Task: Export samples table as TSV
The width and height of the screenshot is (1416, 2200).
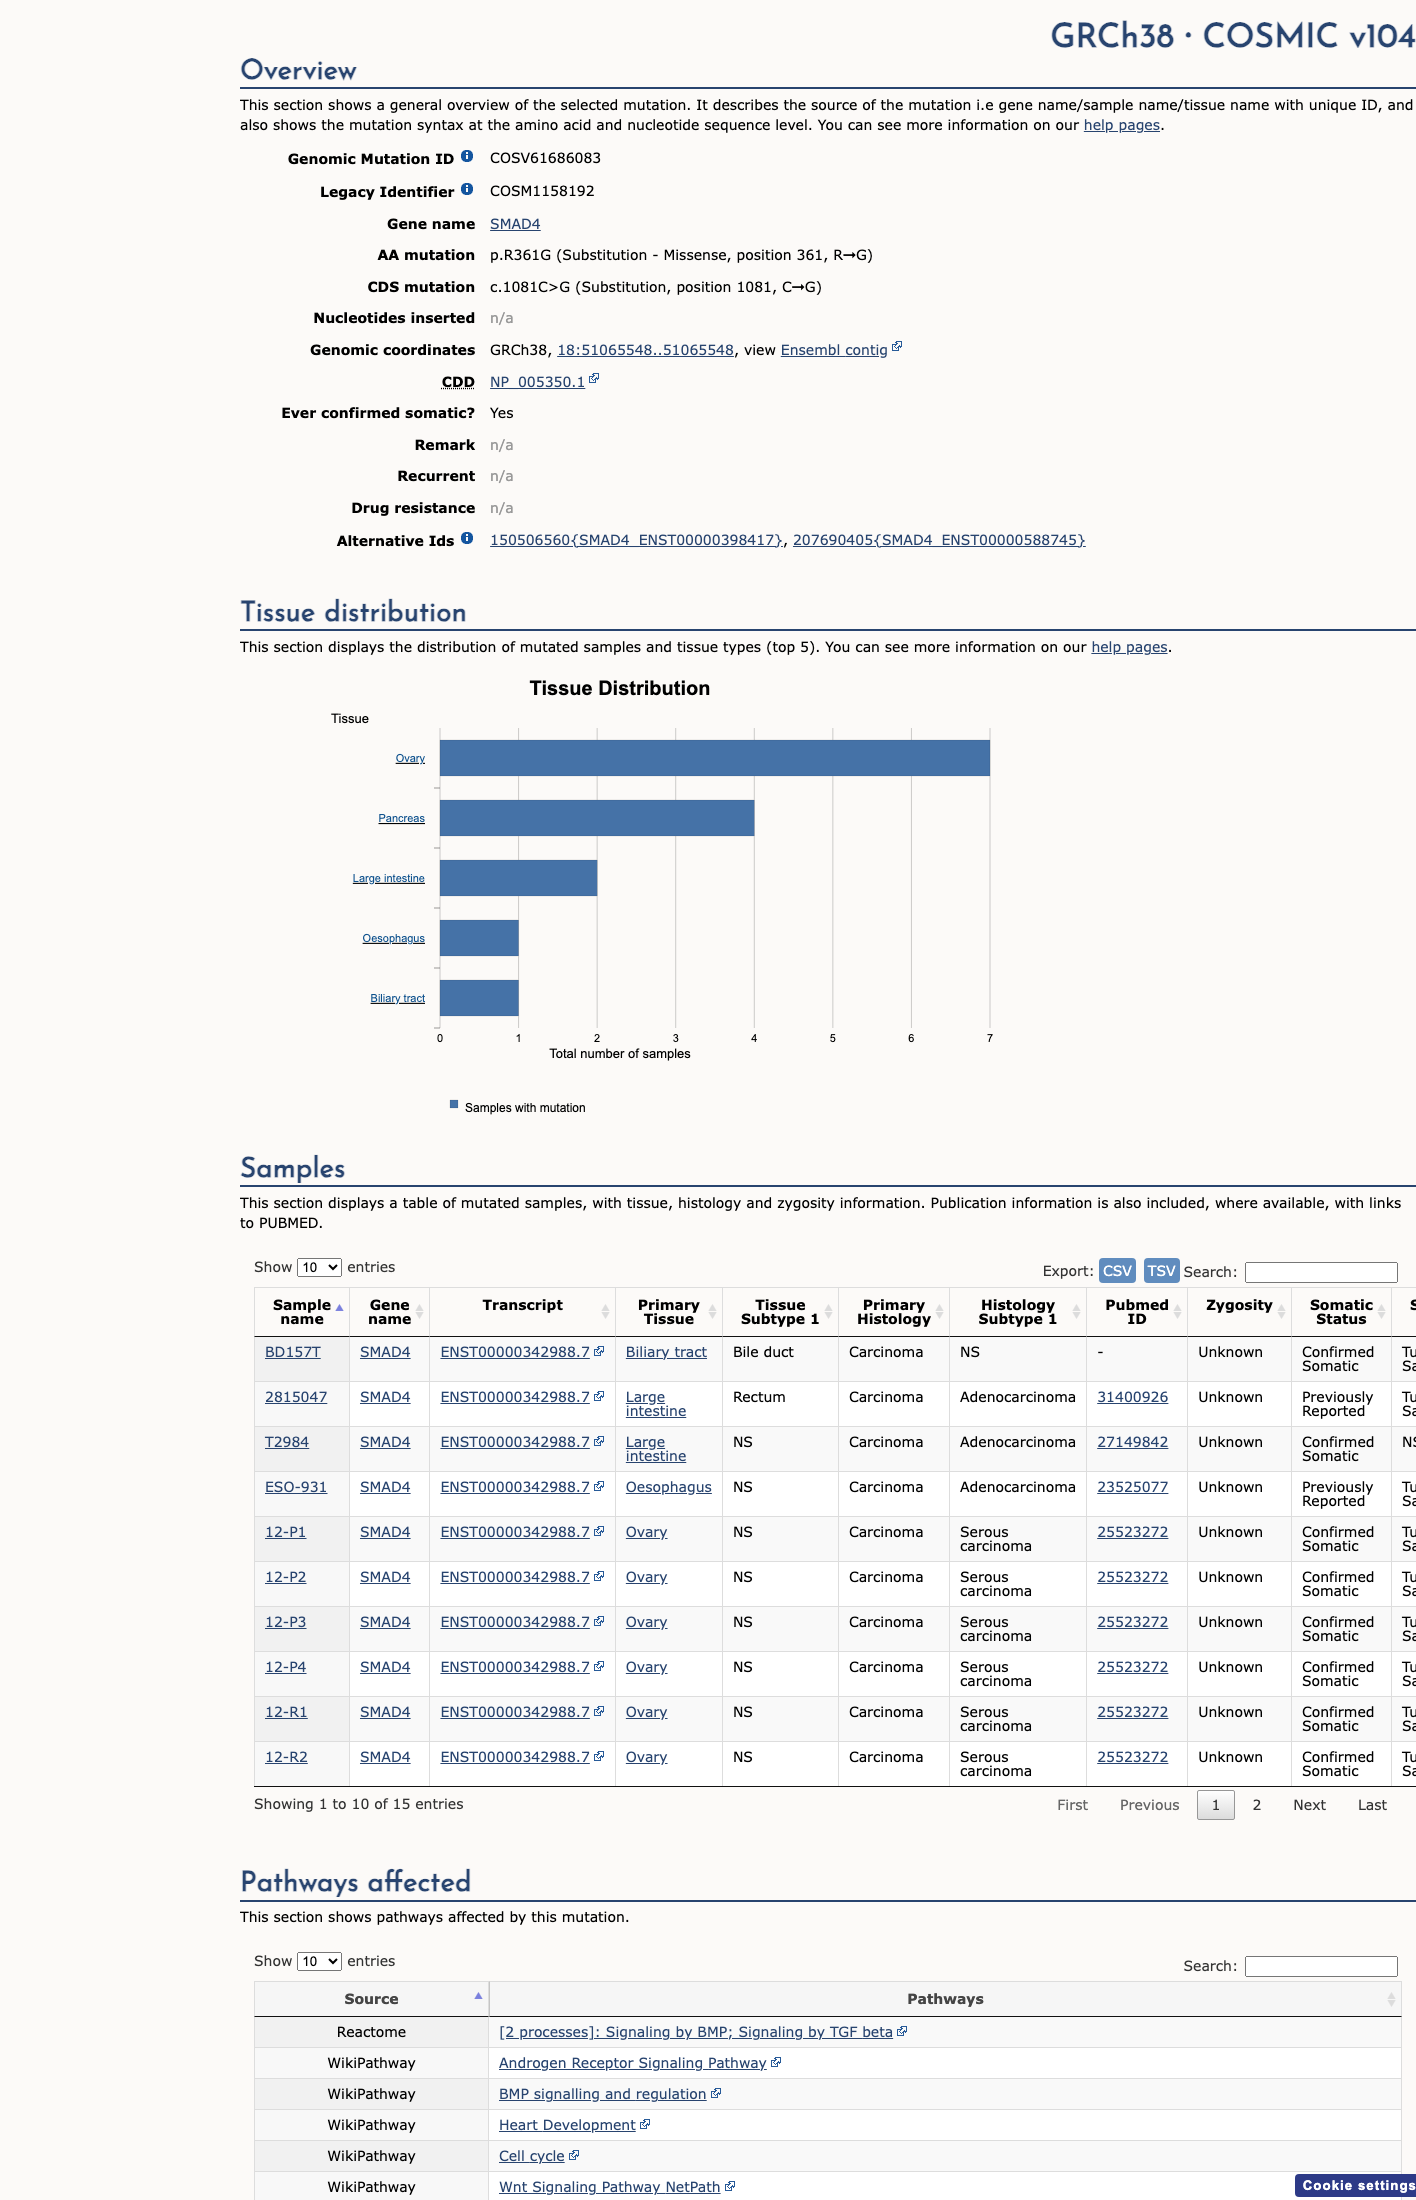Action: tap(1161, 1270)
